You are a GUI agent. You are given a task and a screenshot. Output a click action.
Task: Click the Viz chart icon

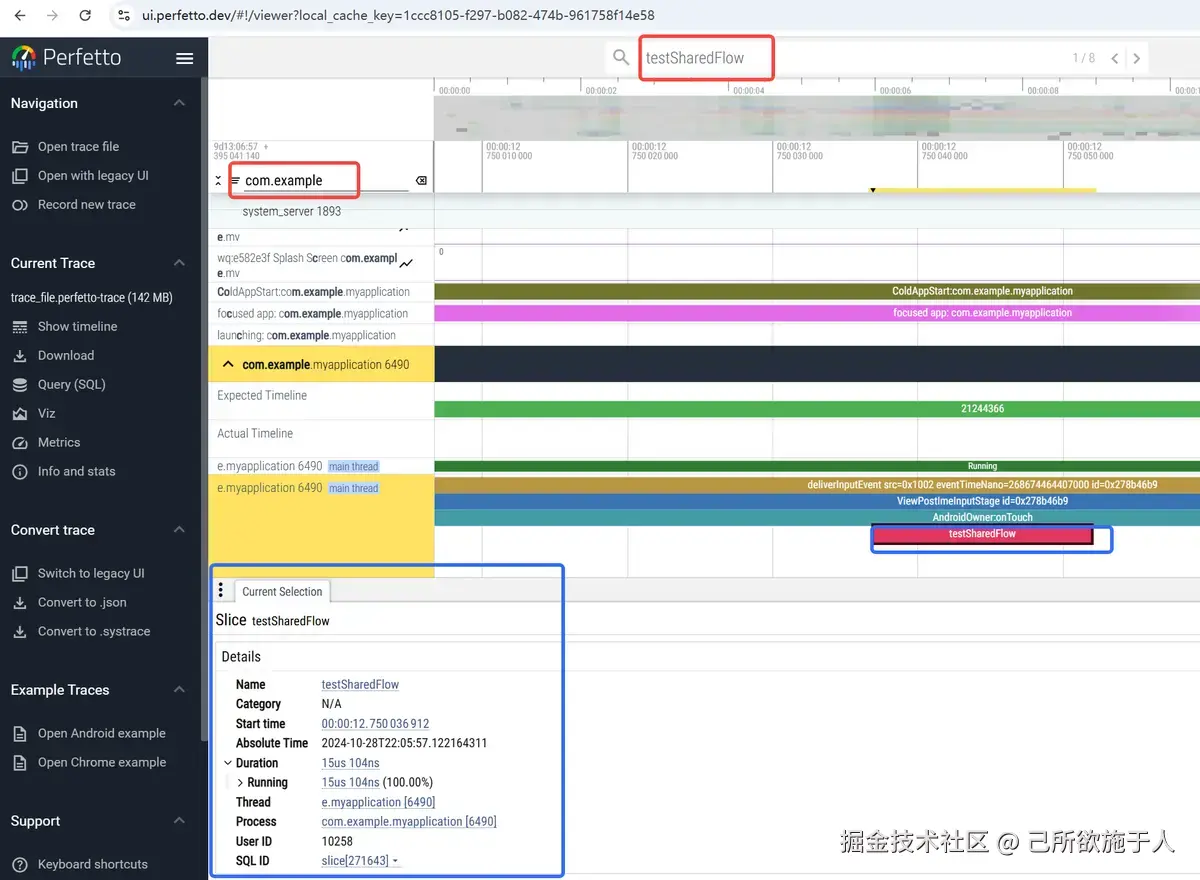[x=20, y=414]
